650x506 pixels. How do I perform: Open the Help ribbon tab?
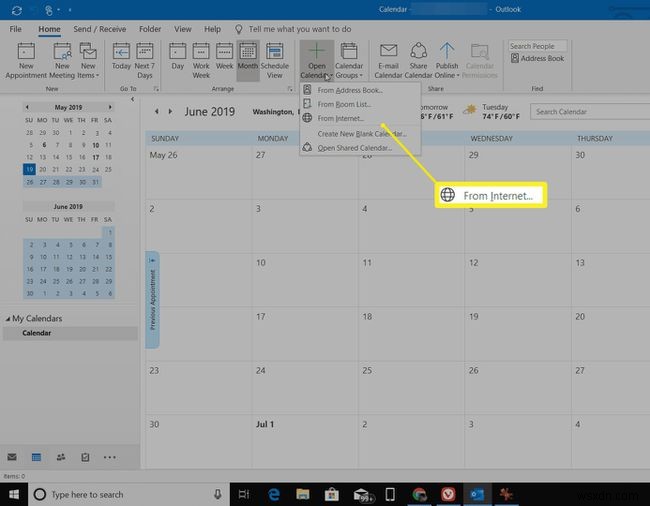pos(212,29)
